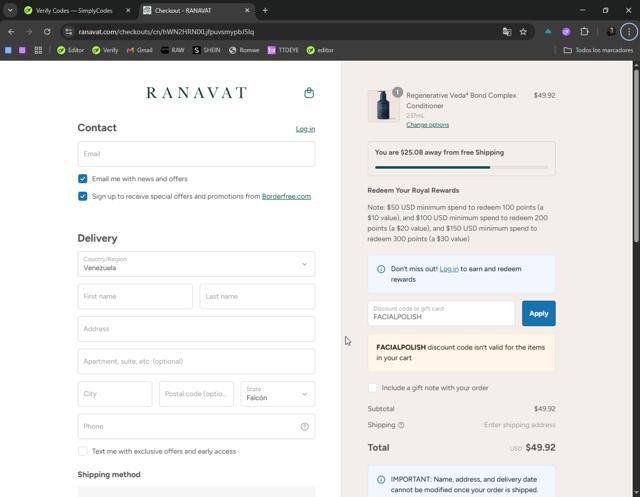Click the browser address bar URL
This screenshot has height=497, width=640.
coord(166,32)
